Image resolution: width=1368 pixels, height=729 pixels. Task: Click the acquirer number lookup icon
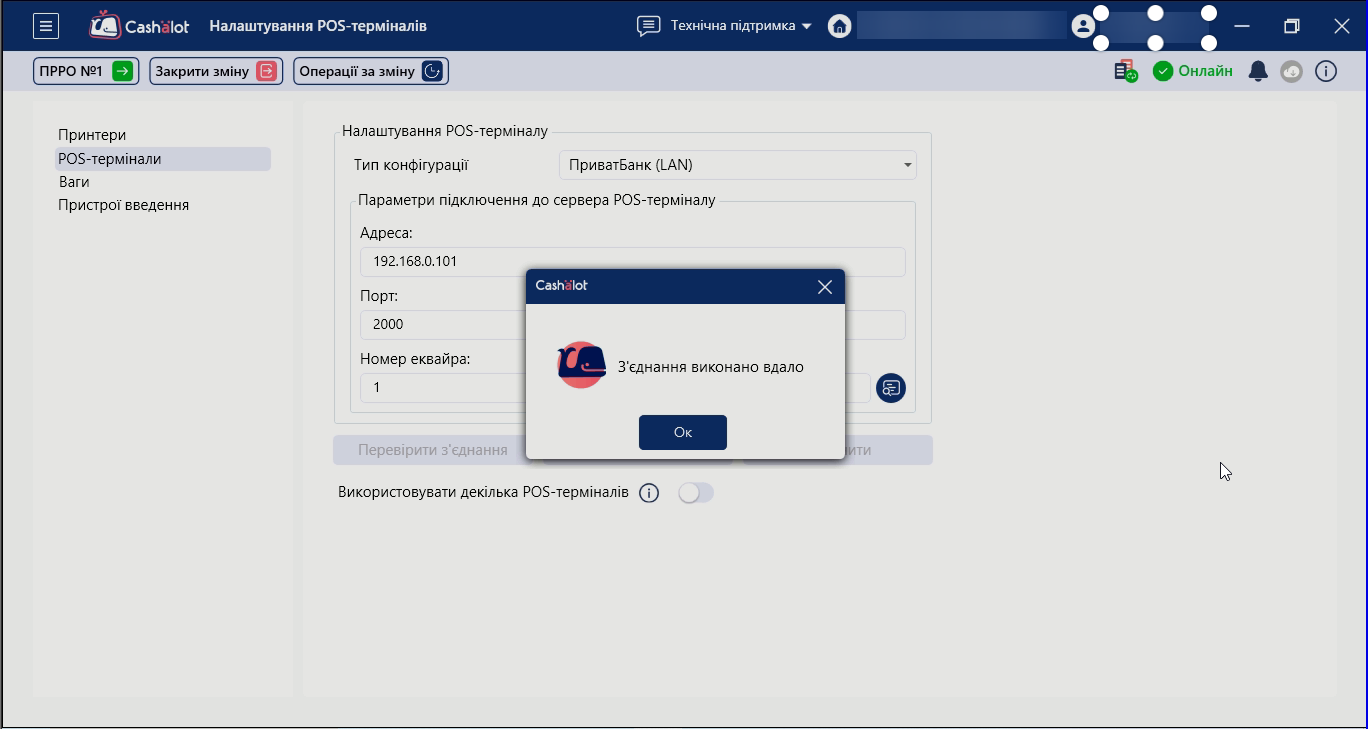pyautogui.click(x=890, y=388)
